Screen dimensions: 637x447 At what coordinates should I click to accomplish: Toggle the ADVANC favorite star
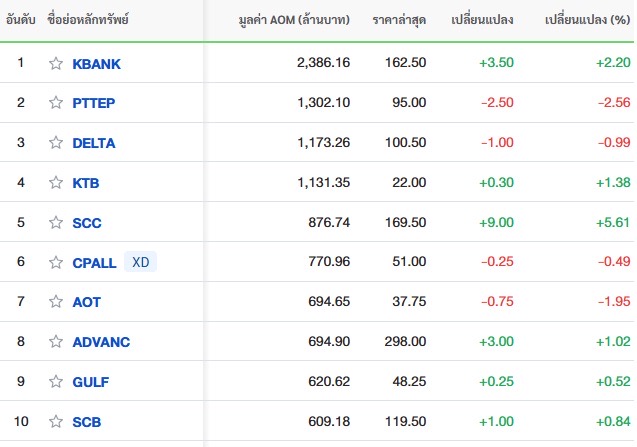56,342
